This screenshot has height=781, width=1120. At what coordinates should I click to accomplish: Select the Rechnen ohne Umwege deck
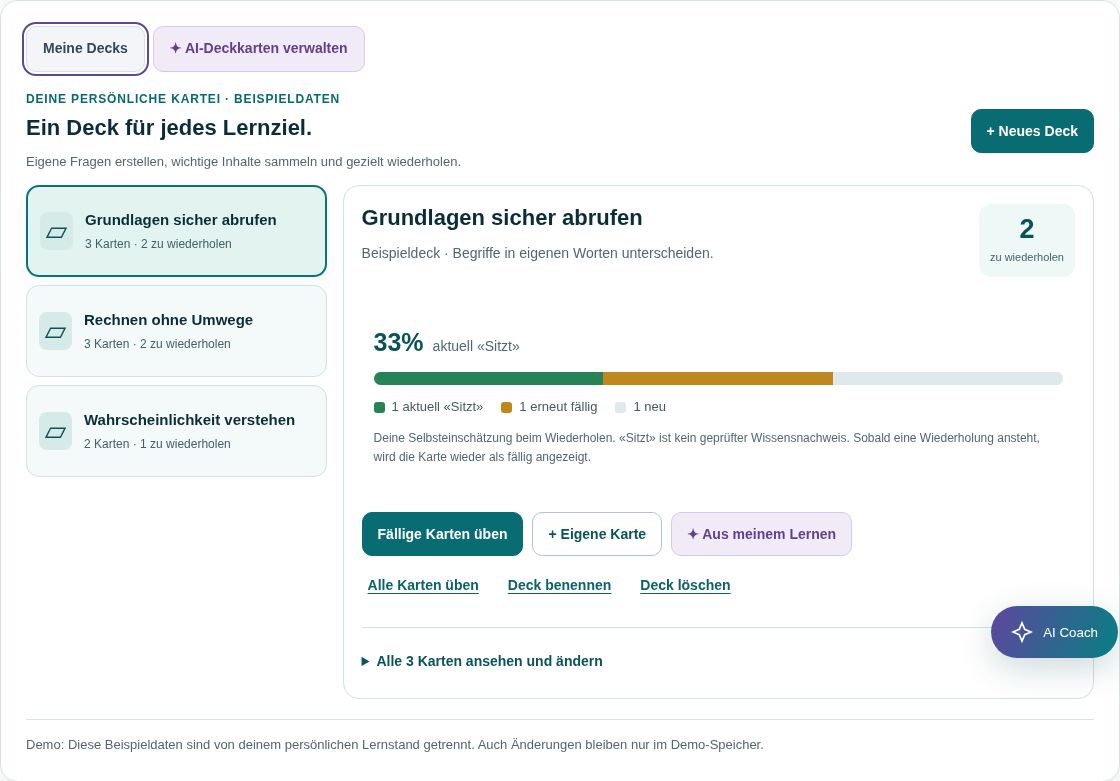coord(176,331)
